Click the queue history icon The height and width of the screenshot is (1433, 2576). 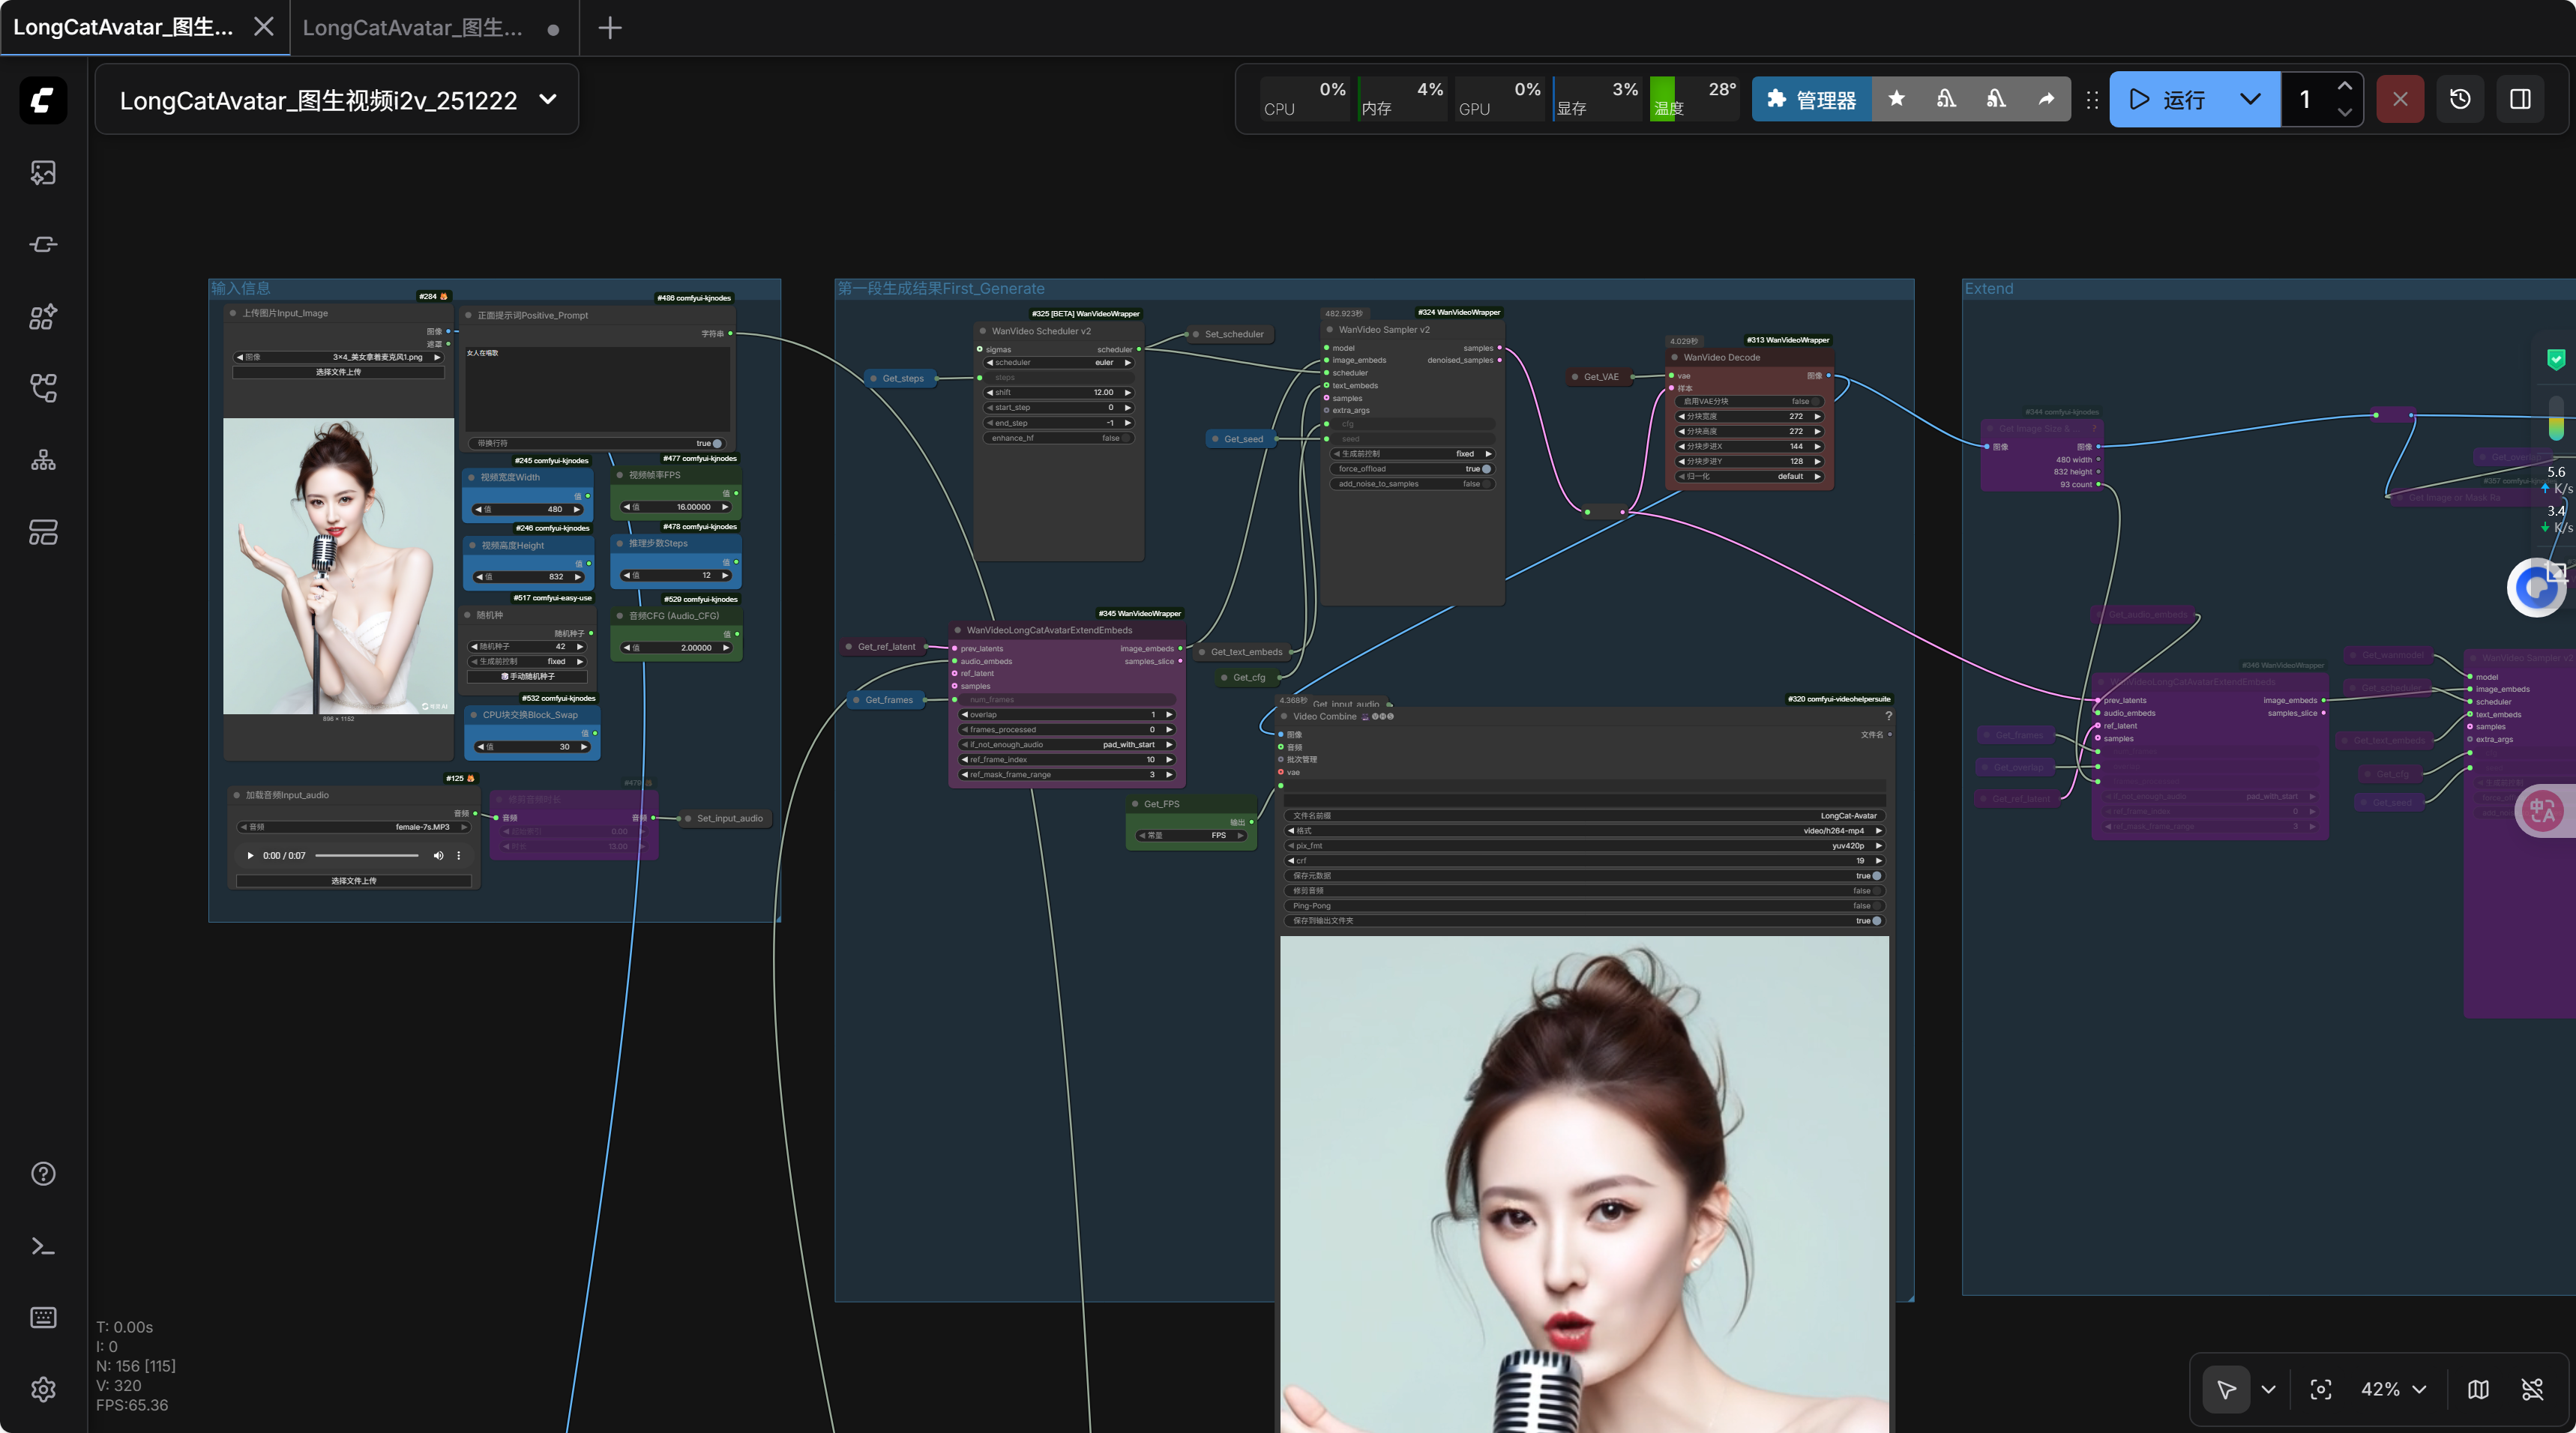(x=2460, y=99)
